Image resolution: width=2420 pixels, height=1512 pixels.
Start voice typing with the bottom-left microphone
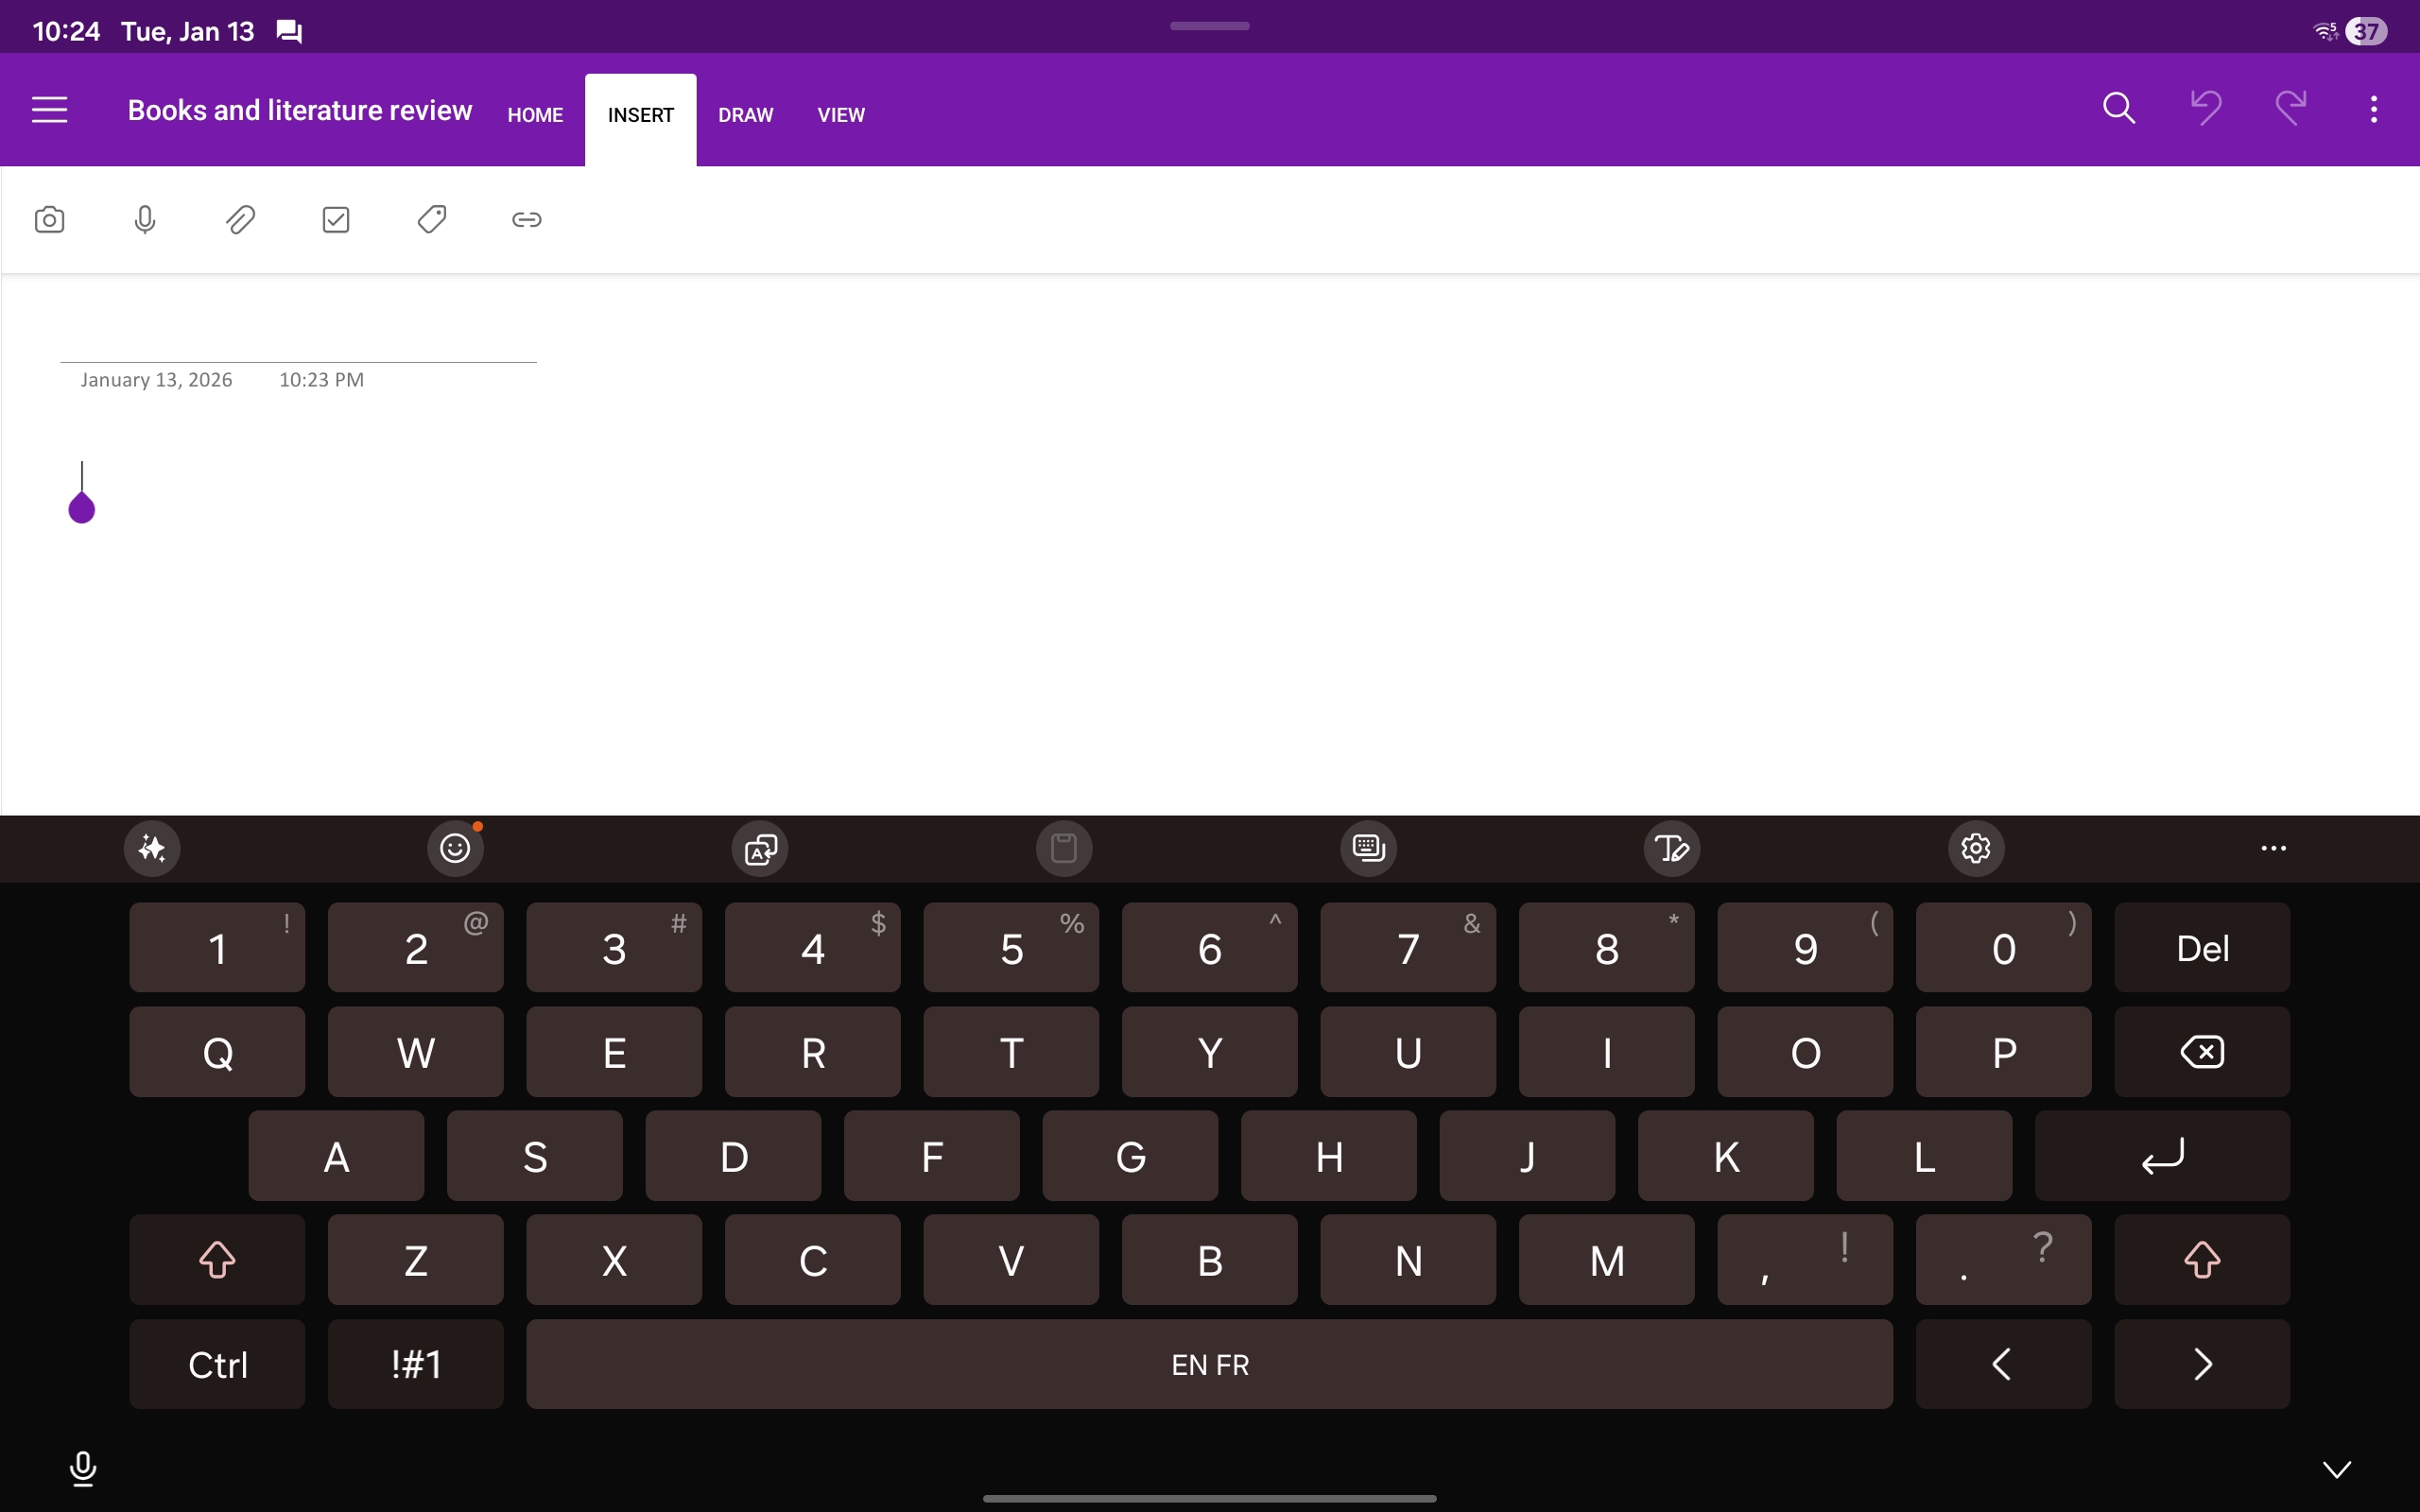tap(84, 1469)
